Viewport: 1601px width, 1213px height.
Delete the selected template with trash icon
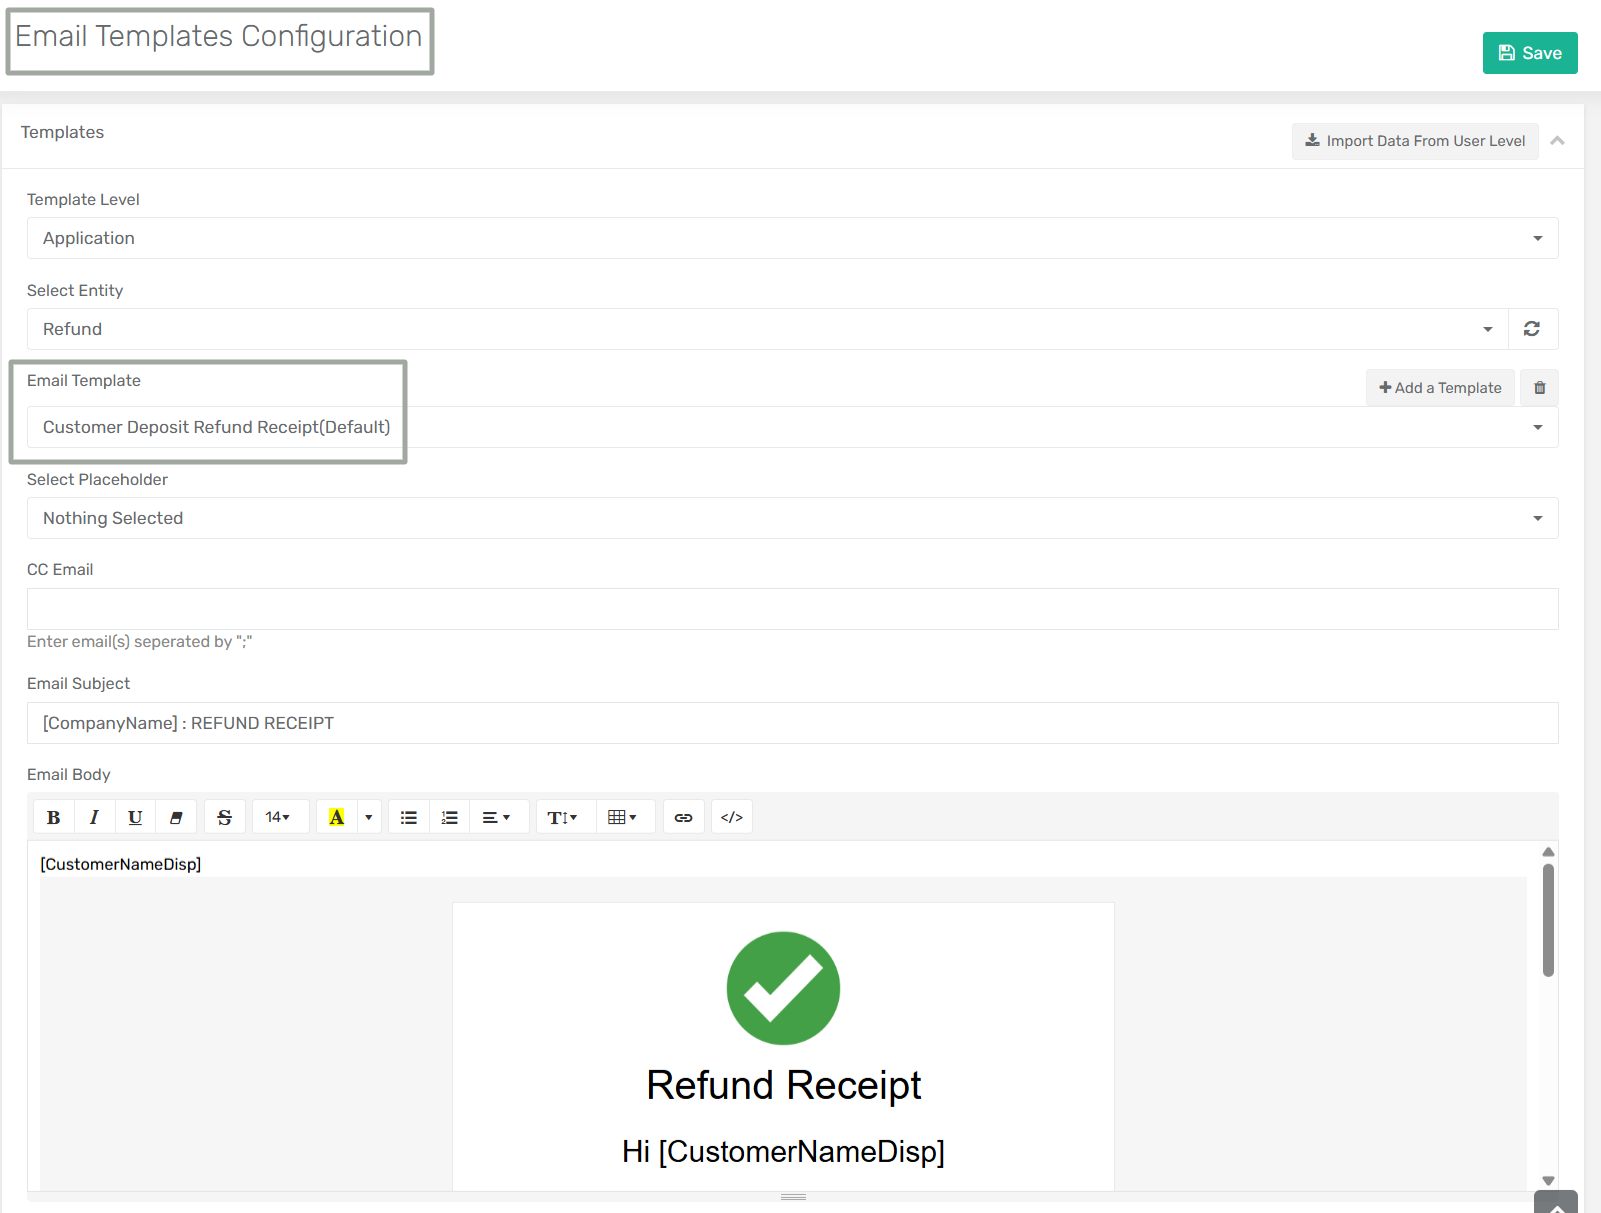click(x=1539, y=388)
